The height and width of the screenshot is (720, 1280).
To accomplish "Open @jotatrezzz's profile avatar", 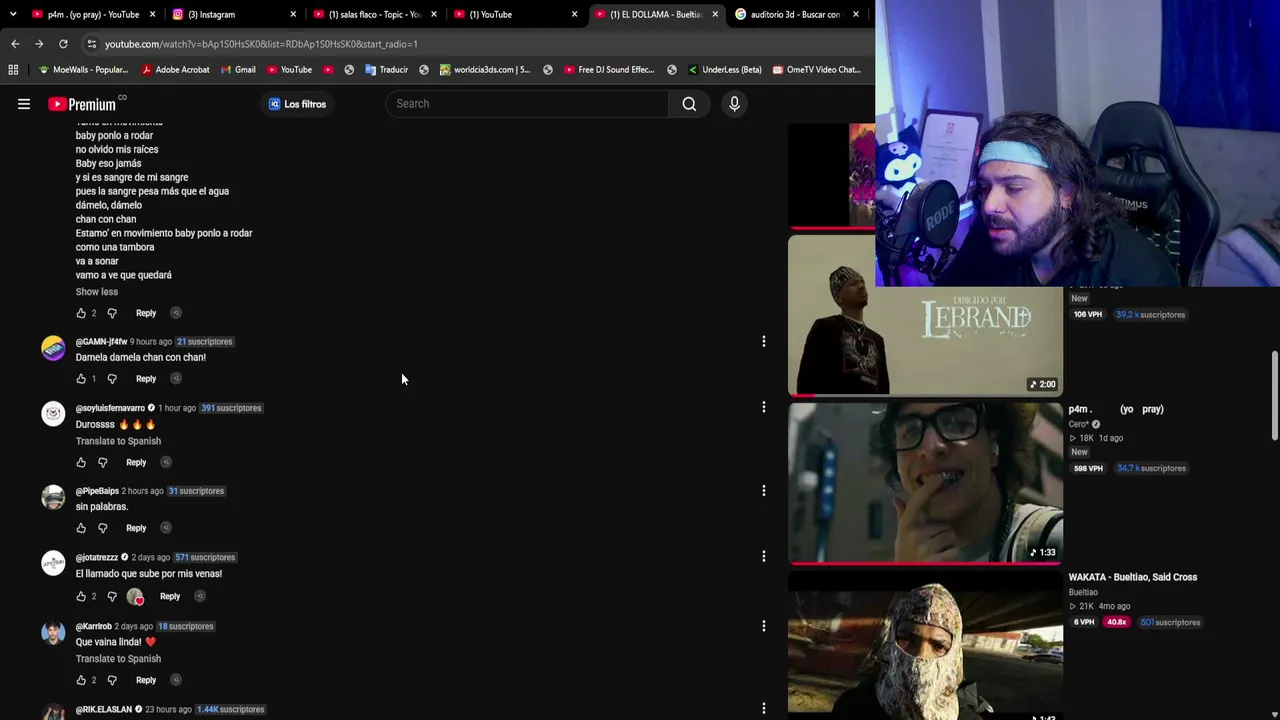I will click(53, 563).
